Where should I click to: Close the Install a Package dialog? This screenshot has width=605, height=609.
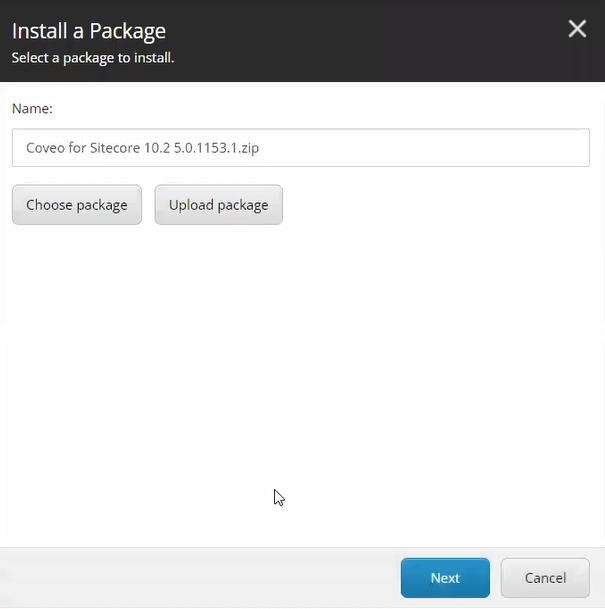[577, 29]
